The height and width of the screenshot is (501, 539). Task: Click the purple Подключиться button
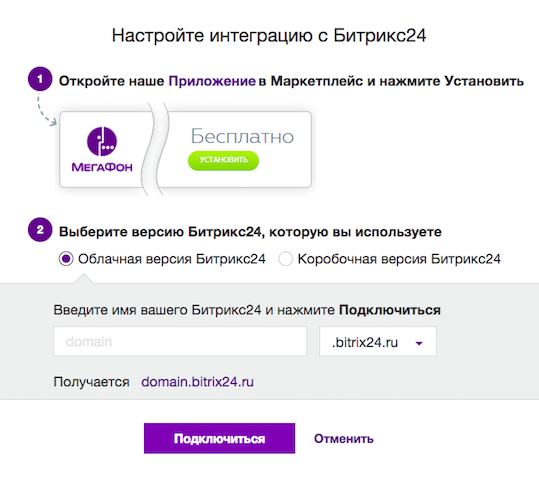(x=219, y=438)
